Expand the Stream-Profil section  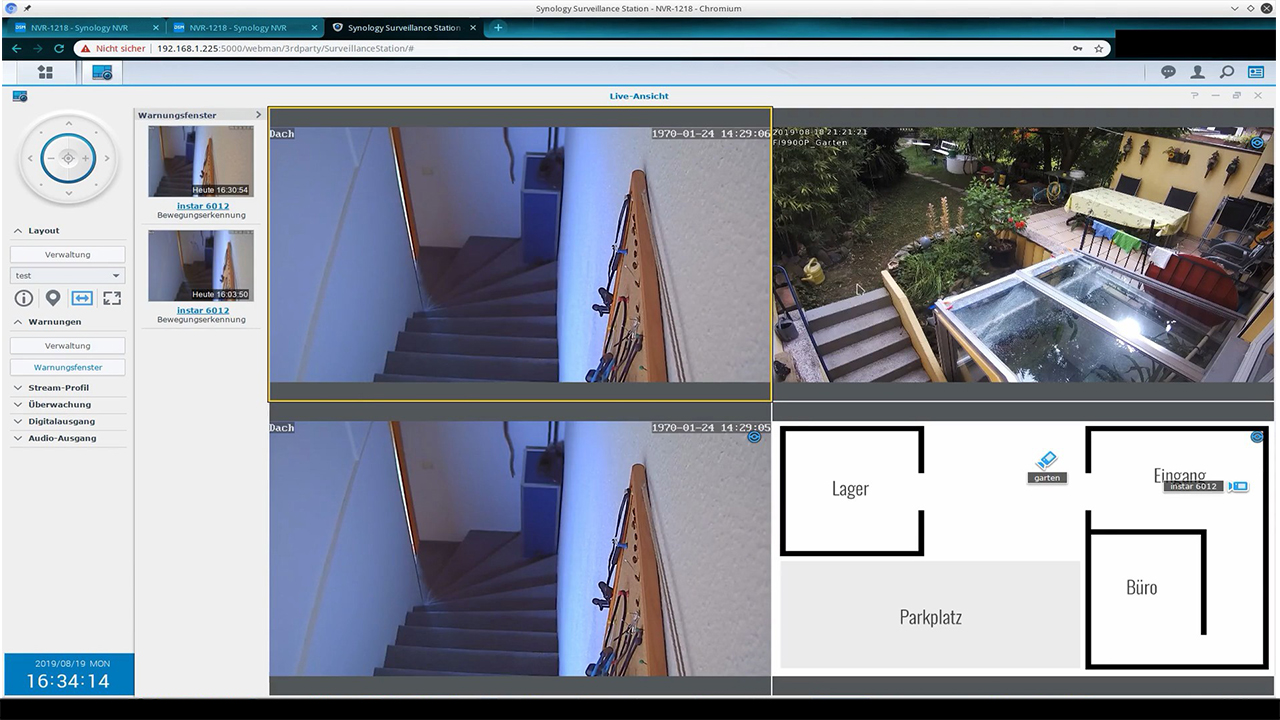(59, 388)
